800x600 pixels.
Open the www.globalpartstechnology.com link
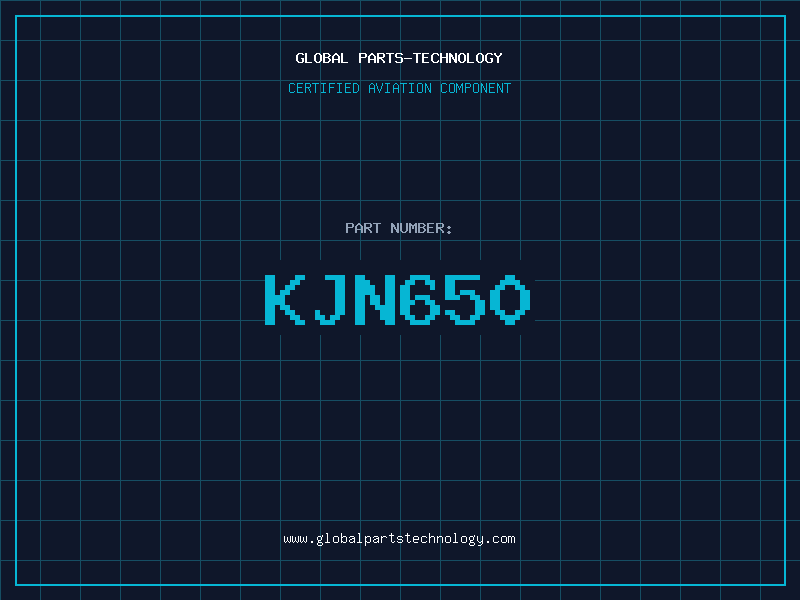click(399, 539)
